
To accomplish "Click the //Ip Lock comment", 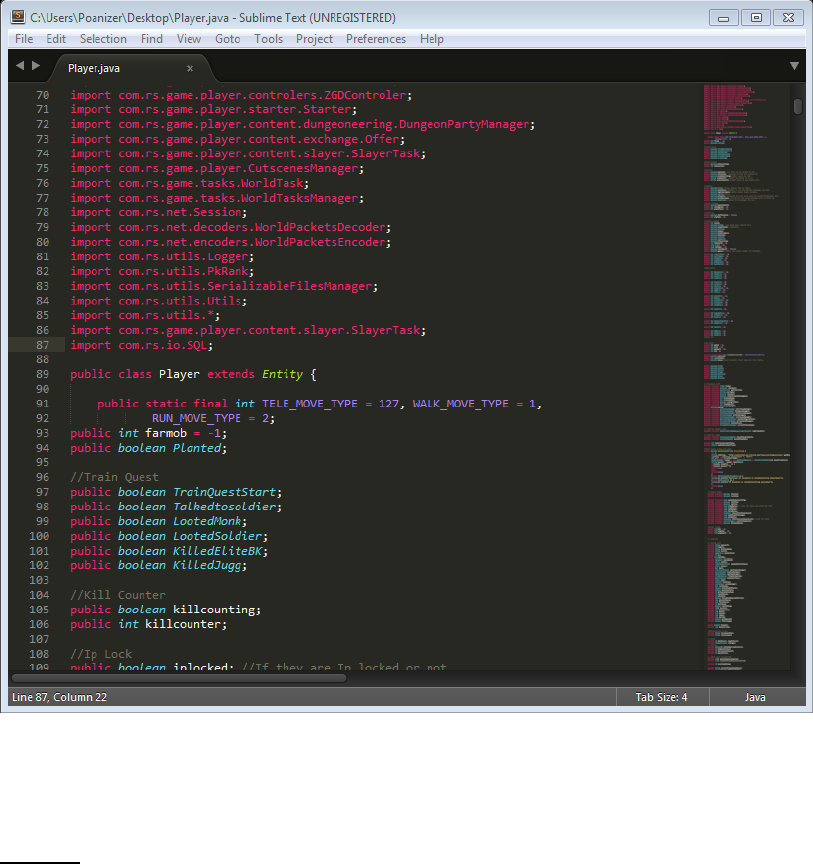I will (x=101, y=654).
